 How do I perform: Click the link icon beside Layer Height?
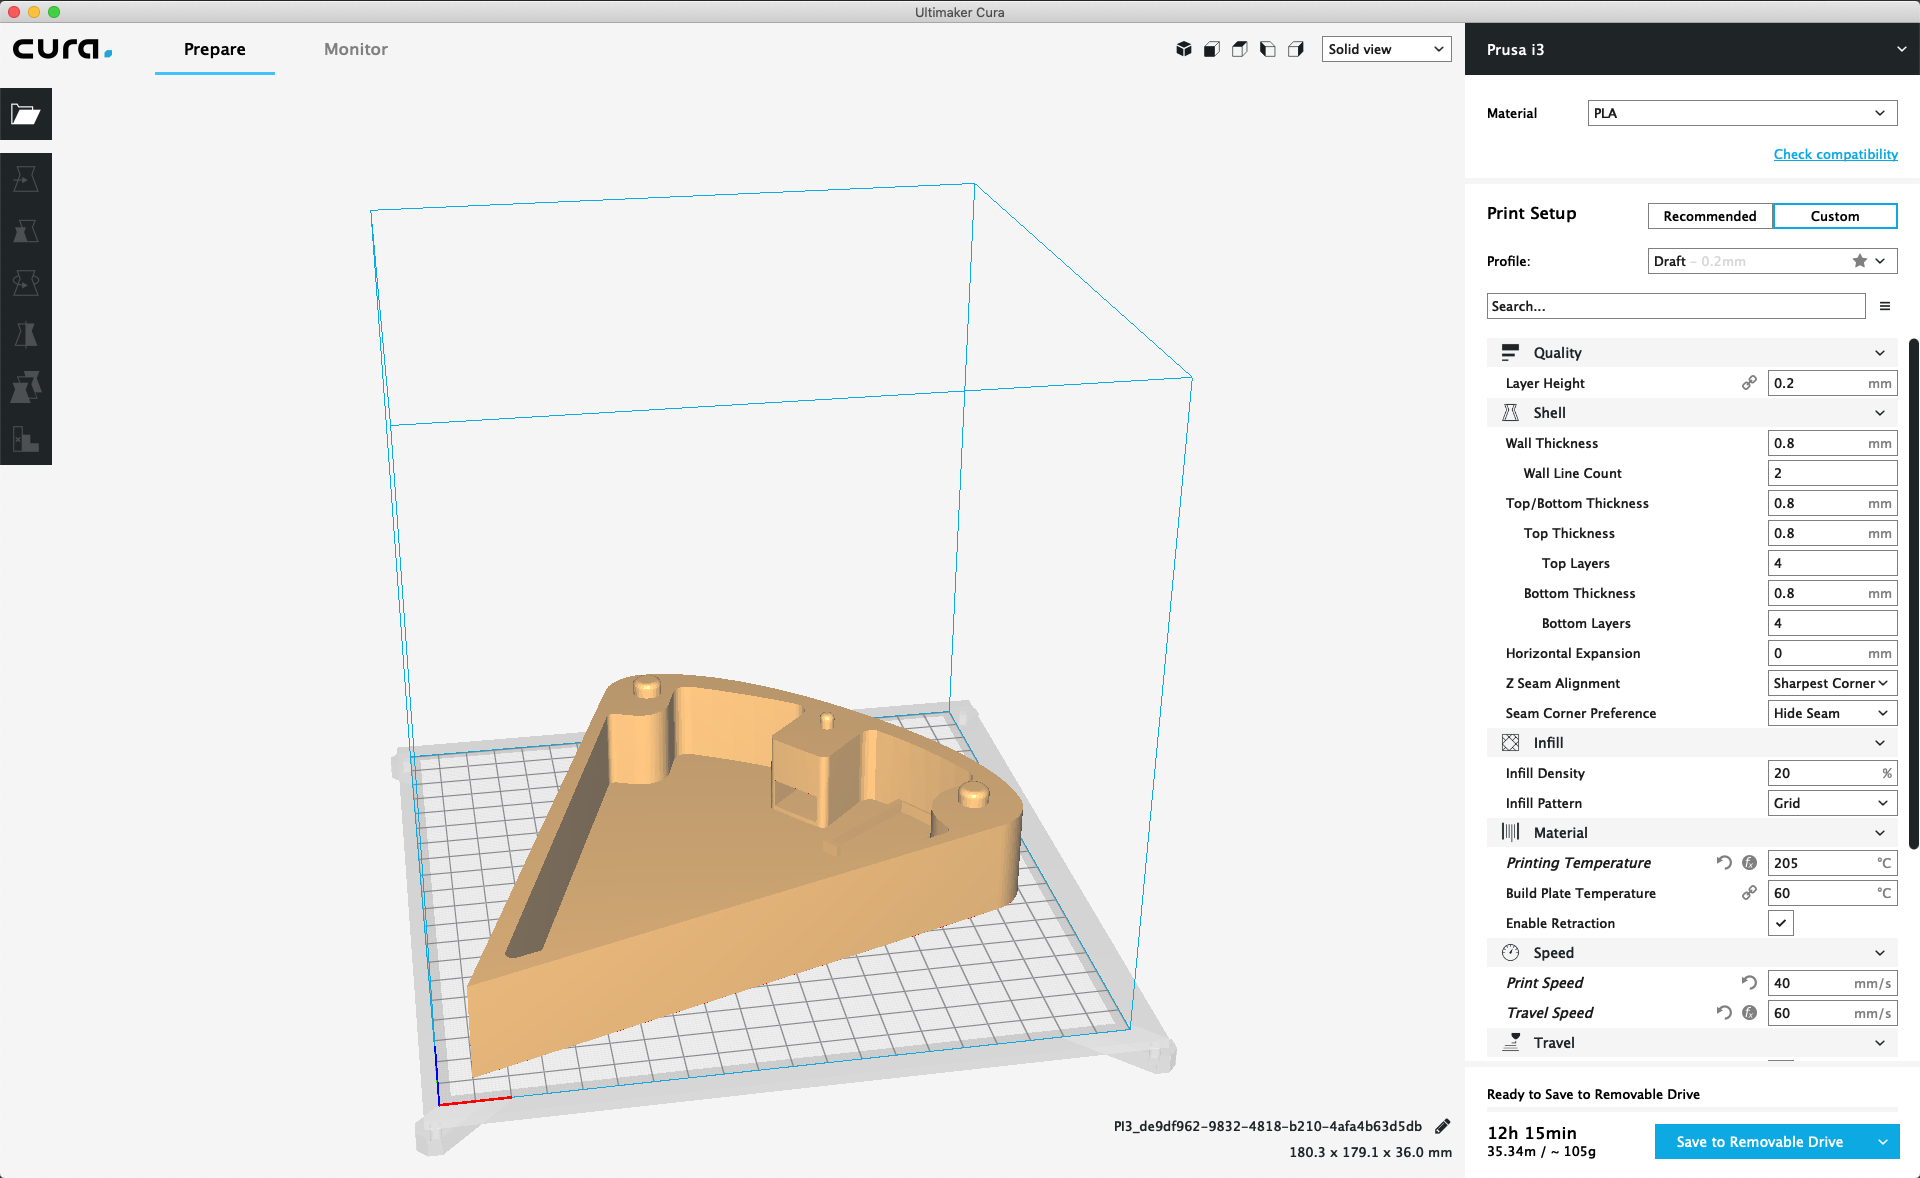[x=1749, y=383]
